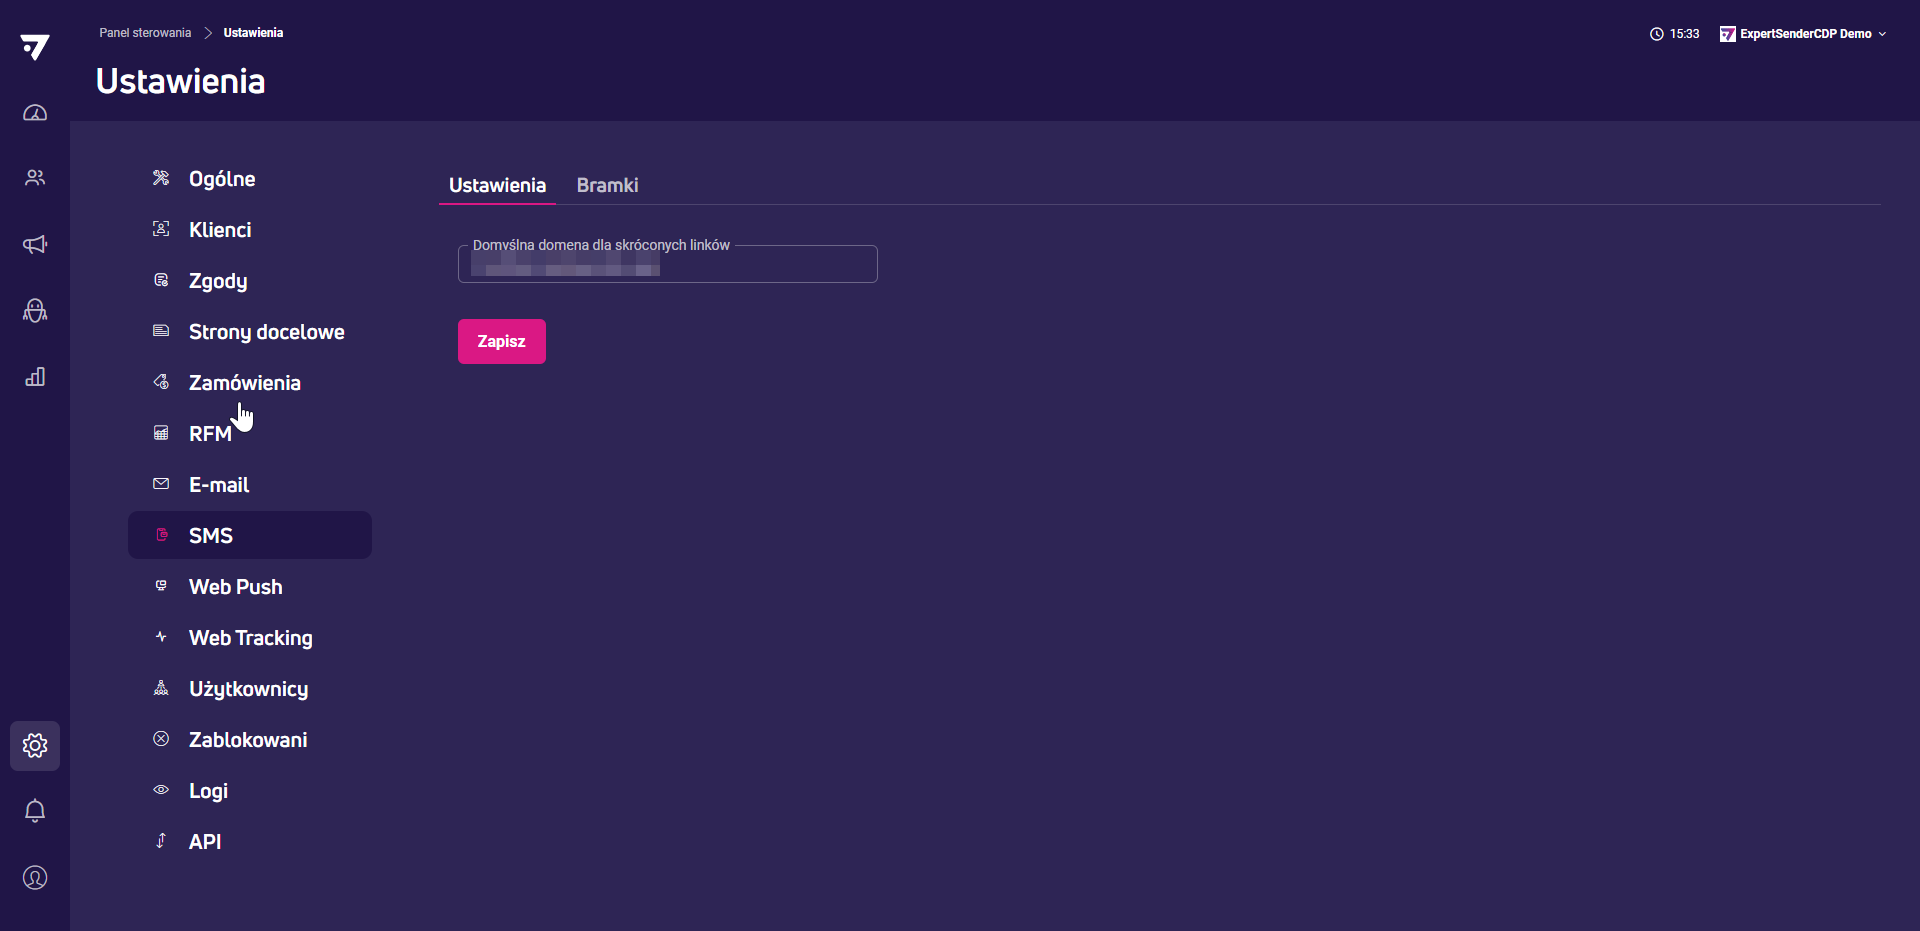Open the campaigns megaphone icon

pyautogui.click(x=35, y=245)
